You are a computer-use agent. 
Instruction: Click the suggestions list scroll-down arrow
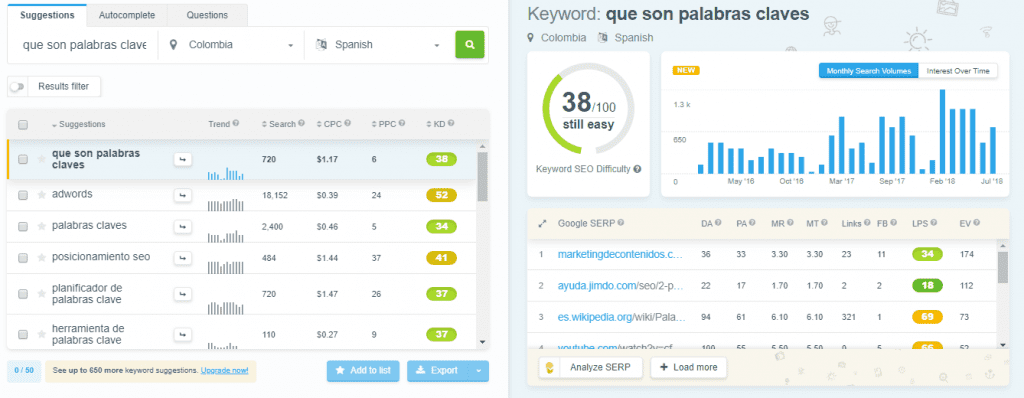pyautogui.click(x=483, y=341)
